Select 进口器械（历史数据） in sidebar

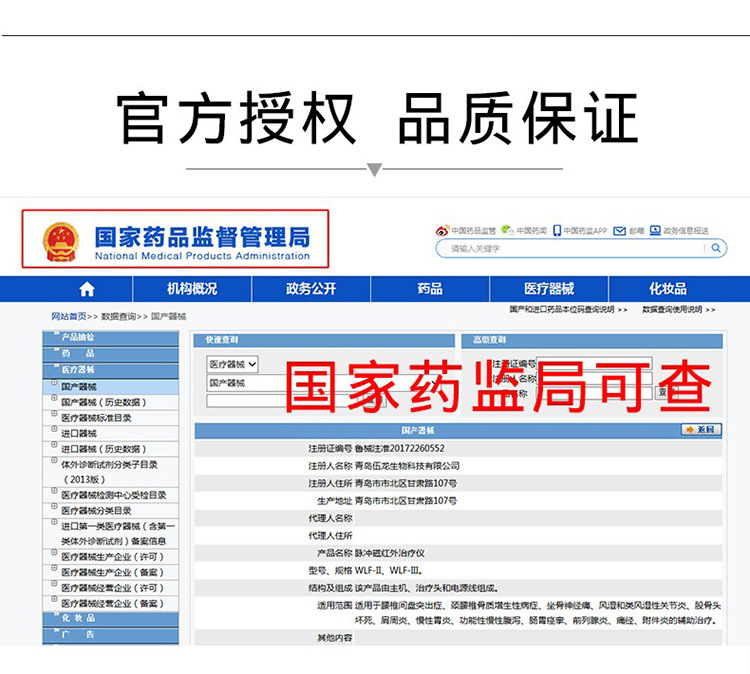[103, 449]
